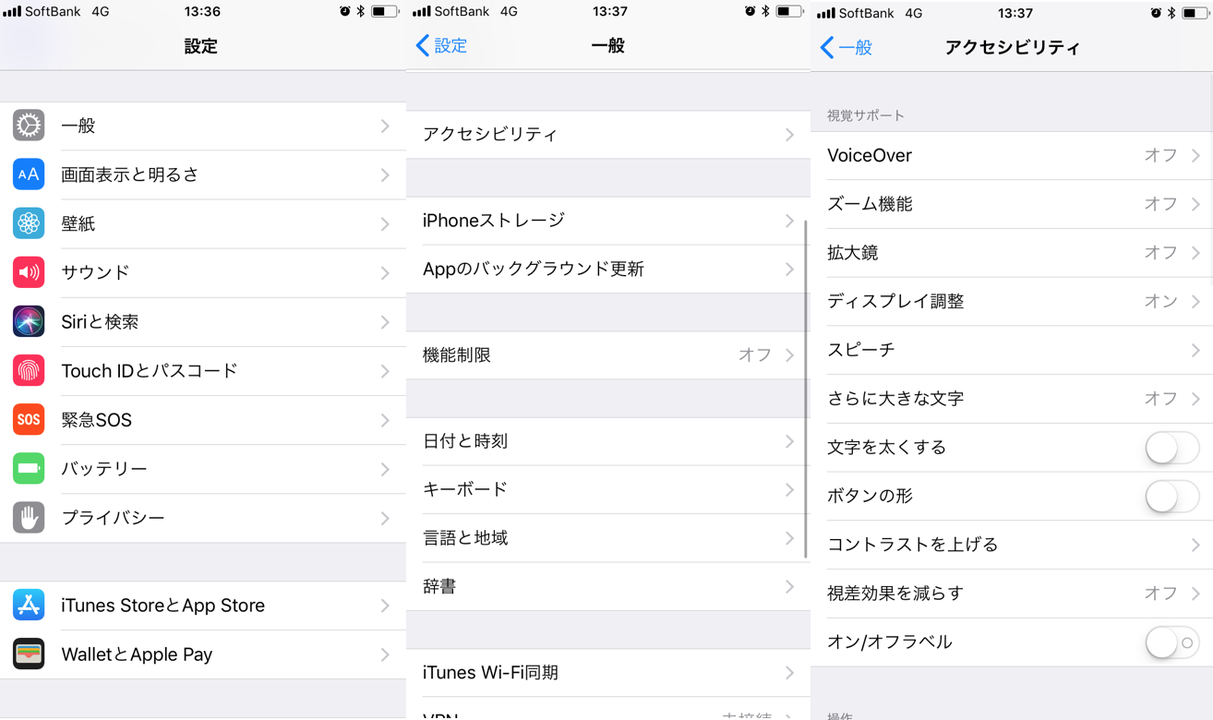This screenshot has width=1213, height=720.
Task: Tap the Siriと検索 icon
Action: click(x=29, y=321)
